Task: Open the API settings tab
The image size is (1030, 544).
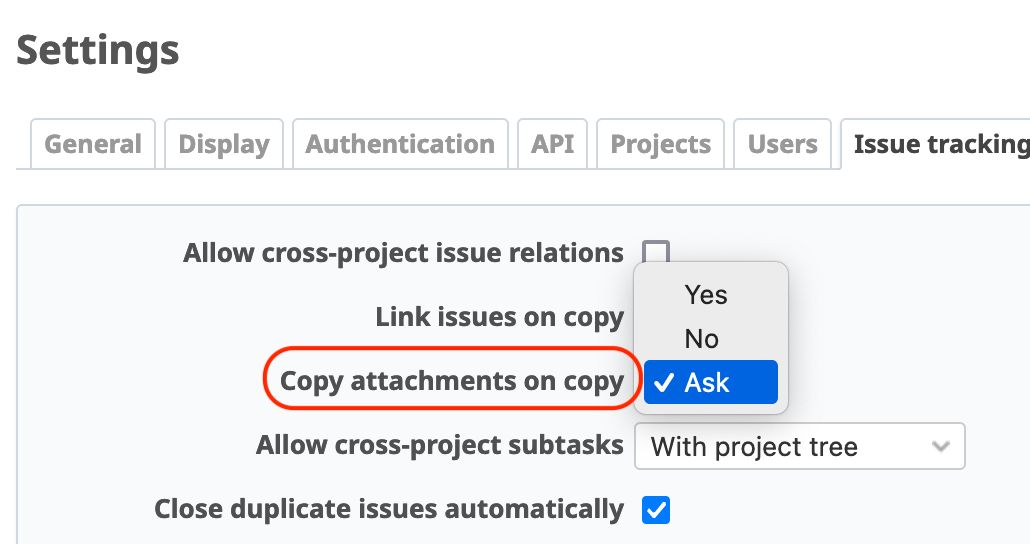Action: [553, 144]
